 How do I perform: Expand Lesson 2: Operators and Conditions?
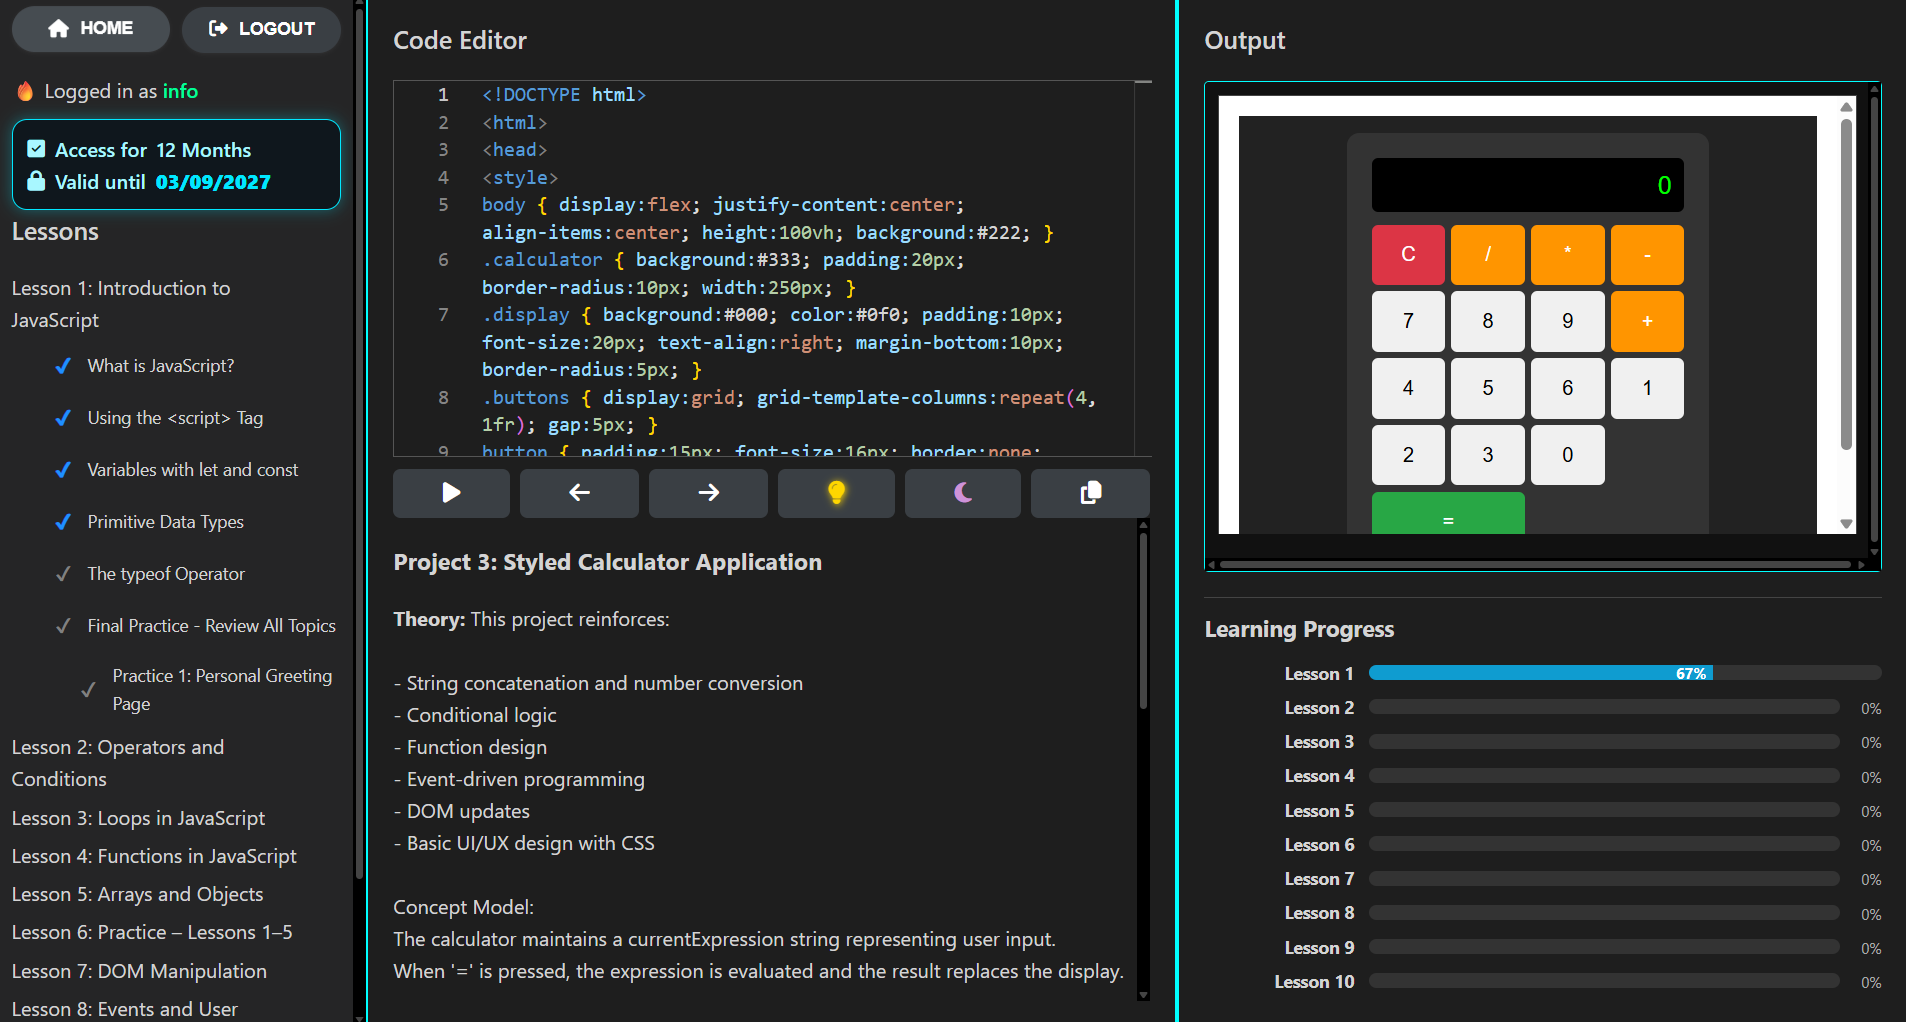click(117, 763)
